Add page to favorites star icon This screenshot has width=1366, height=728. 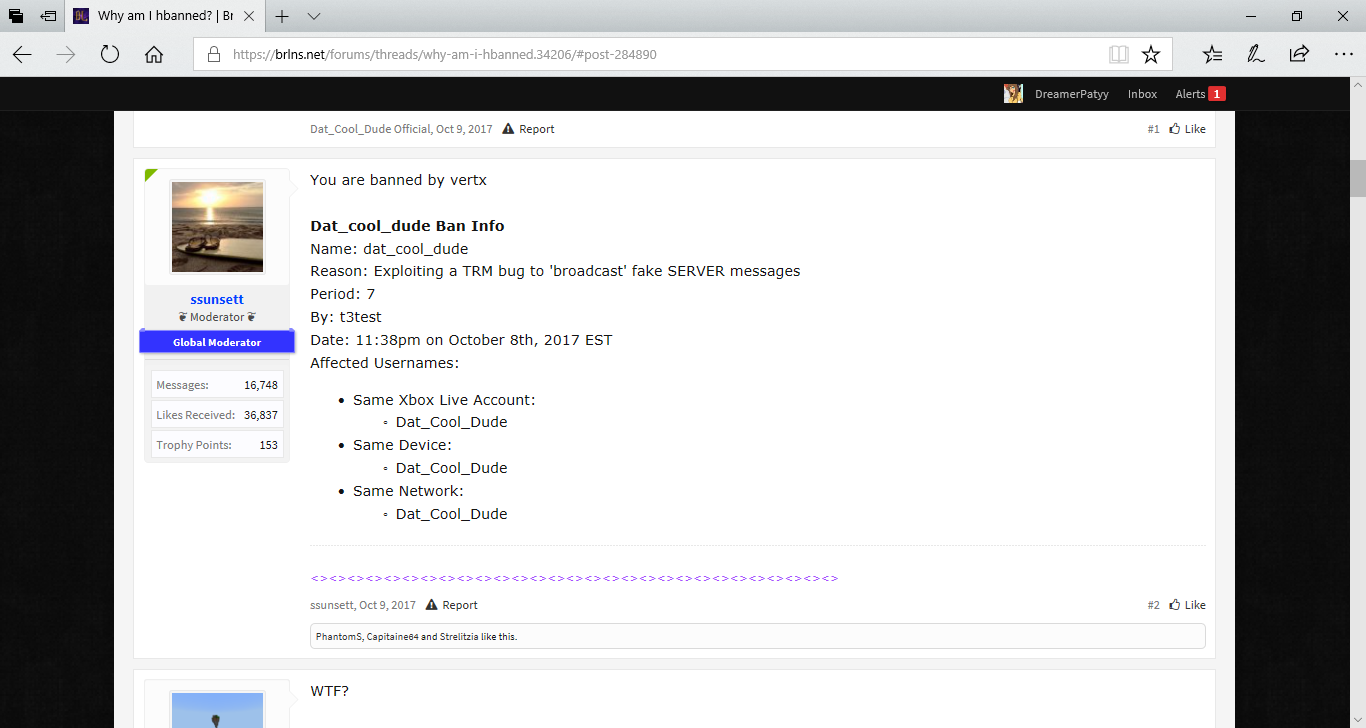click(1151, 54)
